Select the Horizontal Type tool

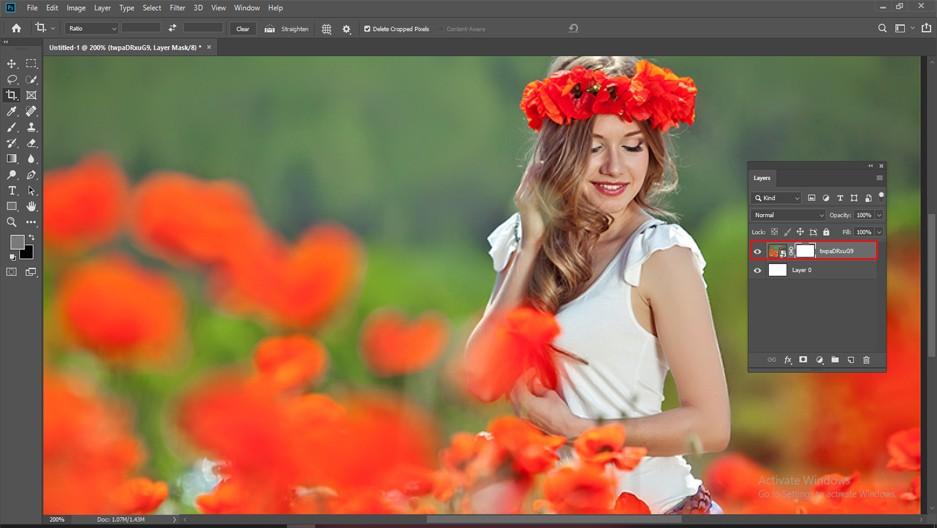tap(11, 191)
